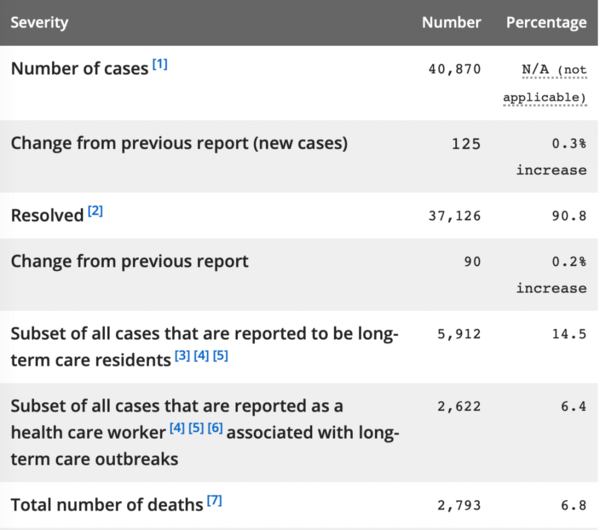Open footnote 5 after health care worker
Image resolution: width=600 pixels, height=530 pixels.
click(x=195, y=429)
